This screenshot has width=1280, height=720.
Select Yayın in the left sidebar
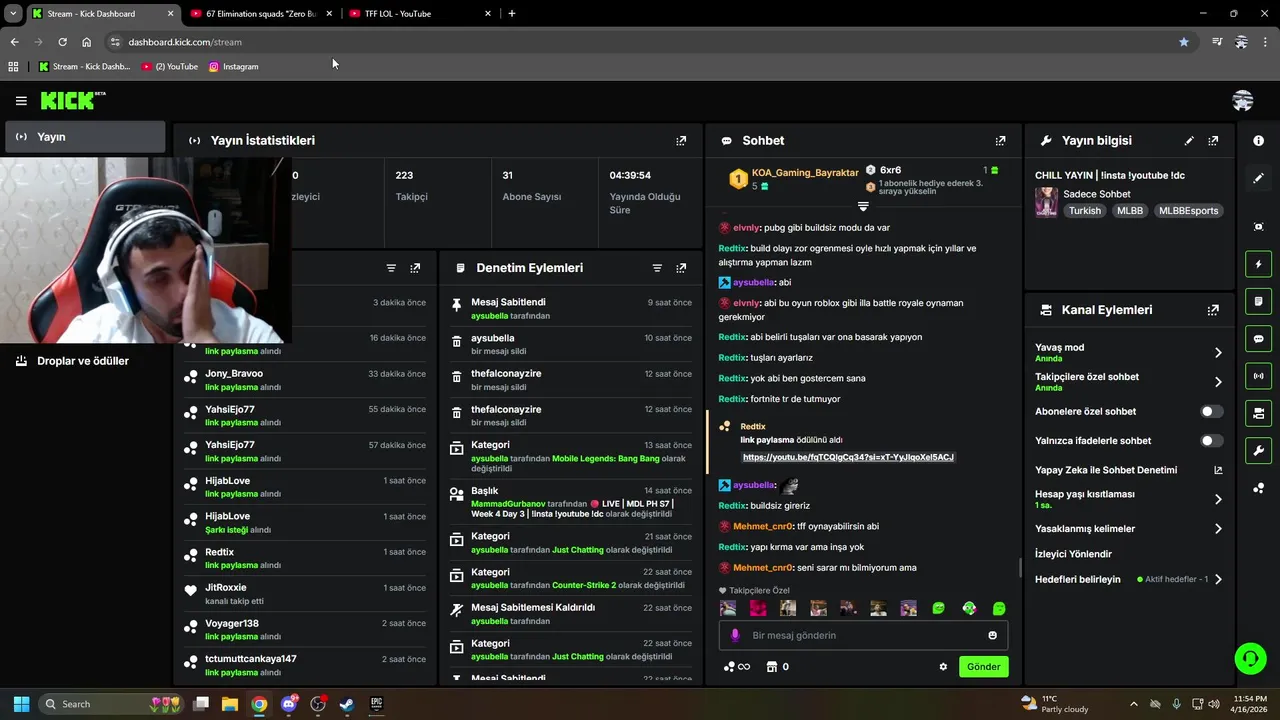point(84,137)
